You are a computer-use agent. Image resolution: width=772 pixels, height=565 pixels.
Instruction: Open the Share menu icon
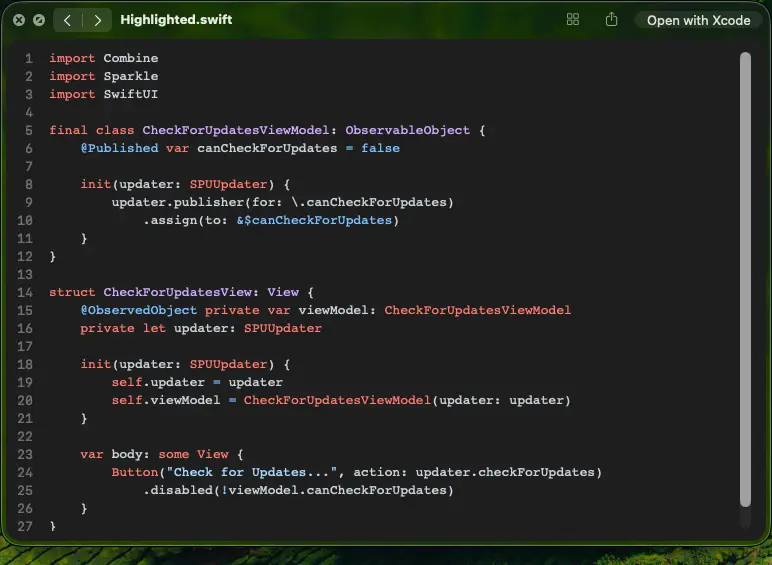611,20
